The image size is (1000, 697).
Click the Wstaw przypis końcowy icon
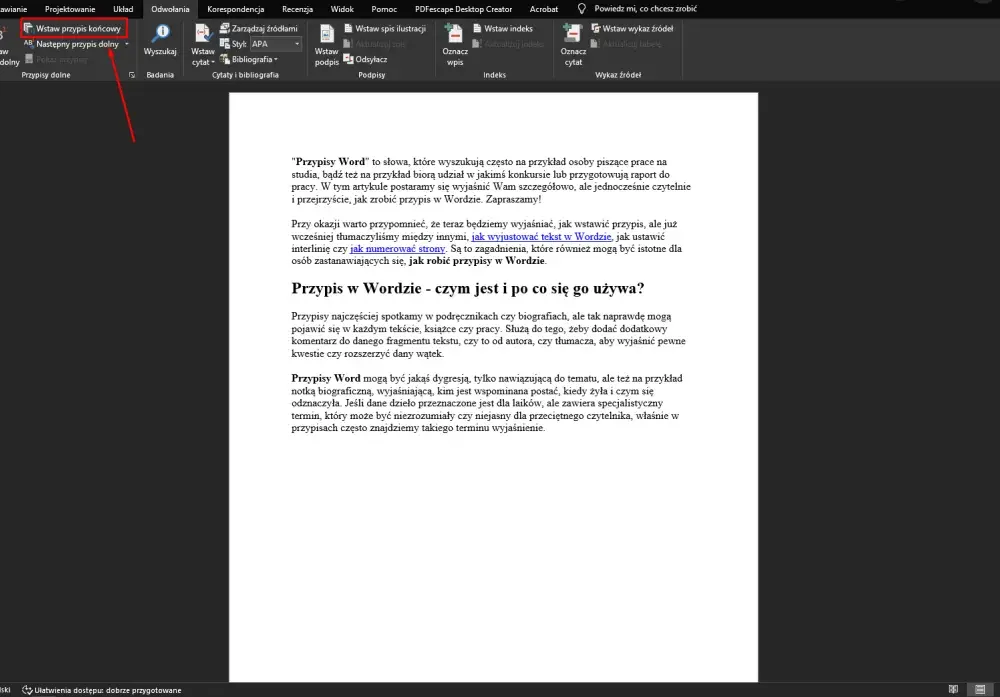pyautogui.click(x=28, y=28)
